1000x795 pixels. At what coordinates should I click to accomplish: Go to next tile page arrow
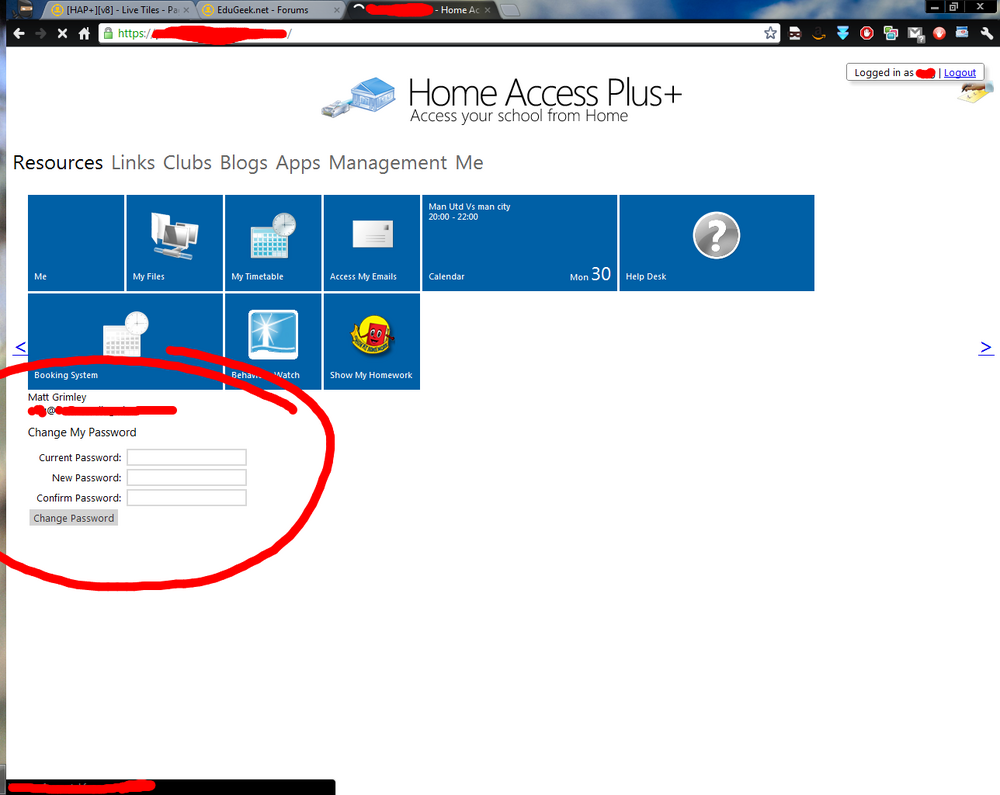(986, 347)
